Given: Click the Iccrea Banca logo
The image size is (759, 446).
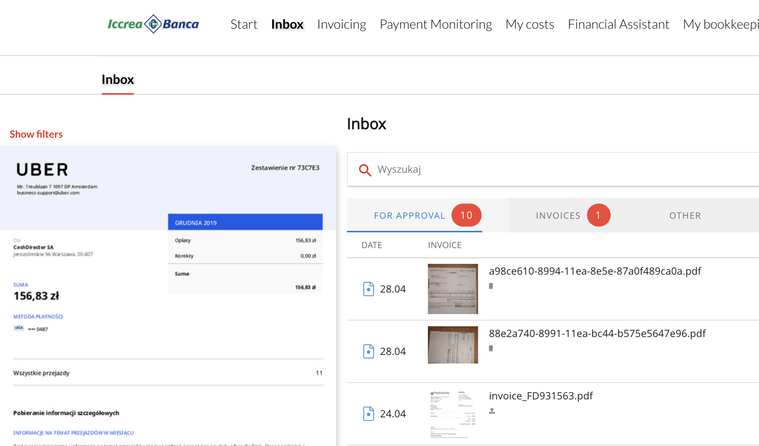Looking at the screenshot, I should tap(153, 24).
